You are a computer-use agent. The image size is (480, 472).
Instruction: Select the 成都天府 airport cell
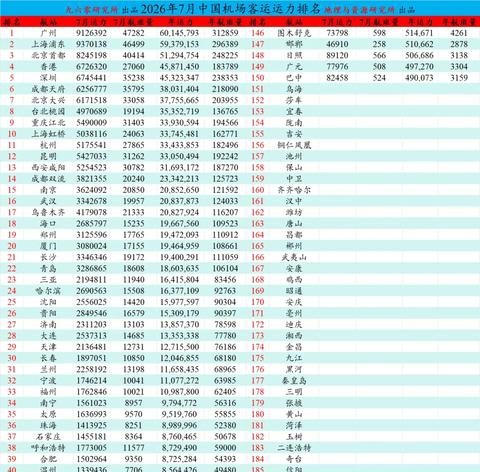pos(48,89)
